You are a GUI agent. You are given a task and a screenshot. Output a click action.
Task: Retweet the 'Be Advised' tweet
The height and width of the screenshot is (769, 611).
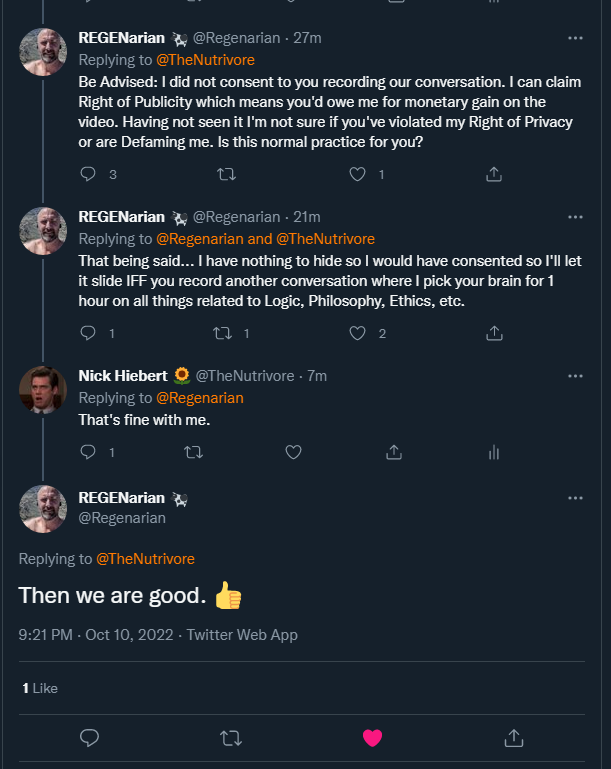point(226,174)
